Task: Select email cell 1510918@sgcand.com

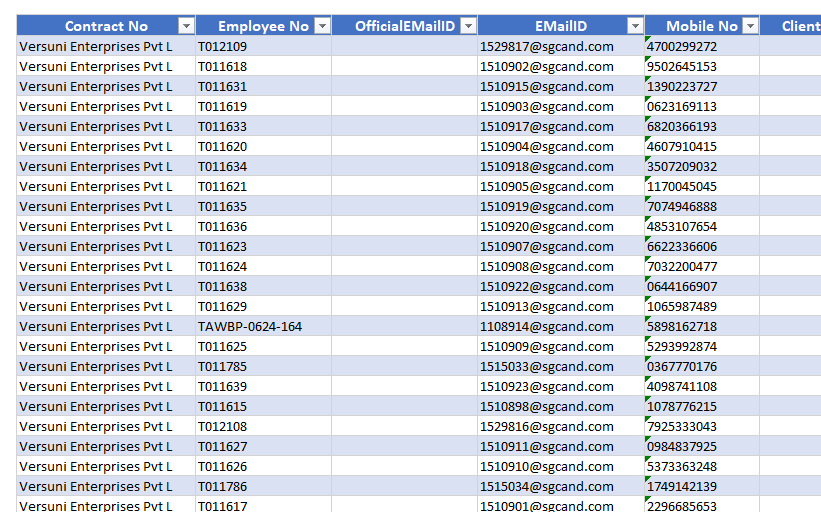Action: (x=561, y=166)
